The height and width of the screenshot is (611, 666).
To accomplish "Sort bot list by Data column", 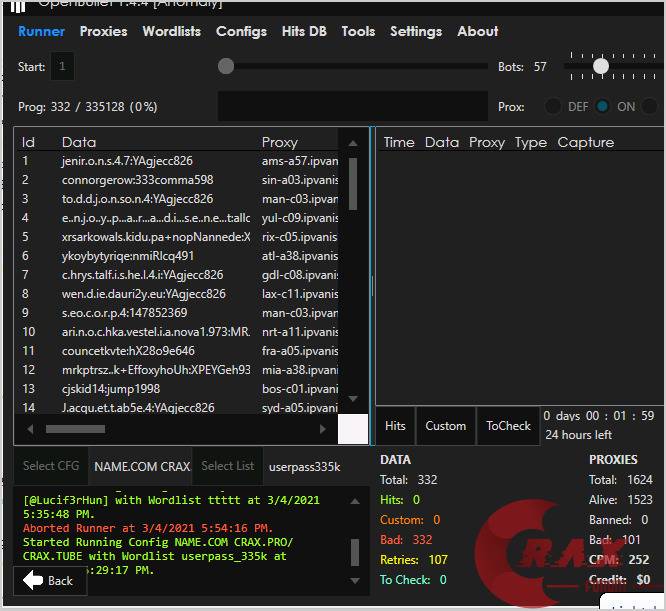I will point(79,142).
